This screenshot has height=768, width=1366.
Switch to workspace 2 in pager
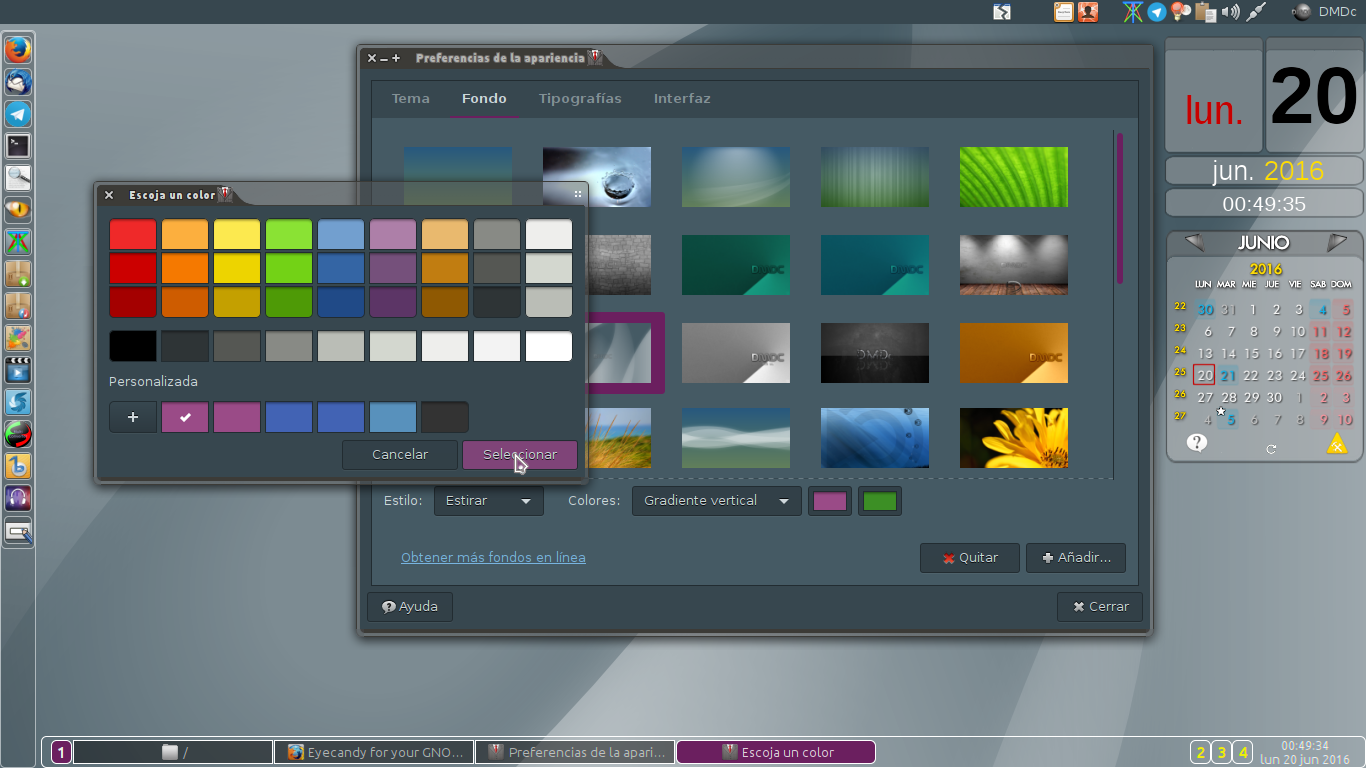[x=1200, y=752]
